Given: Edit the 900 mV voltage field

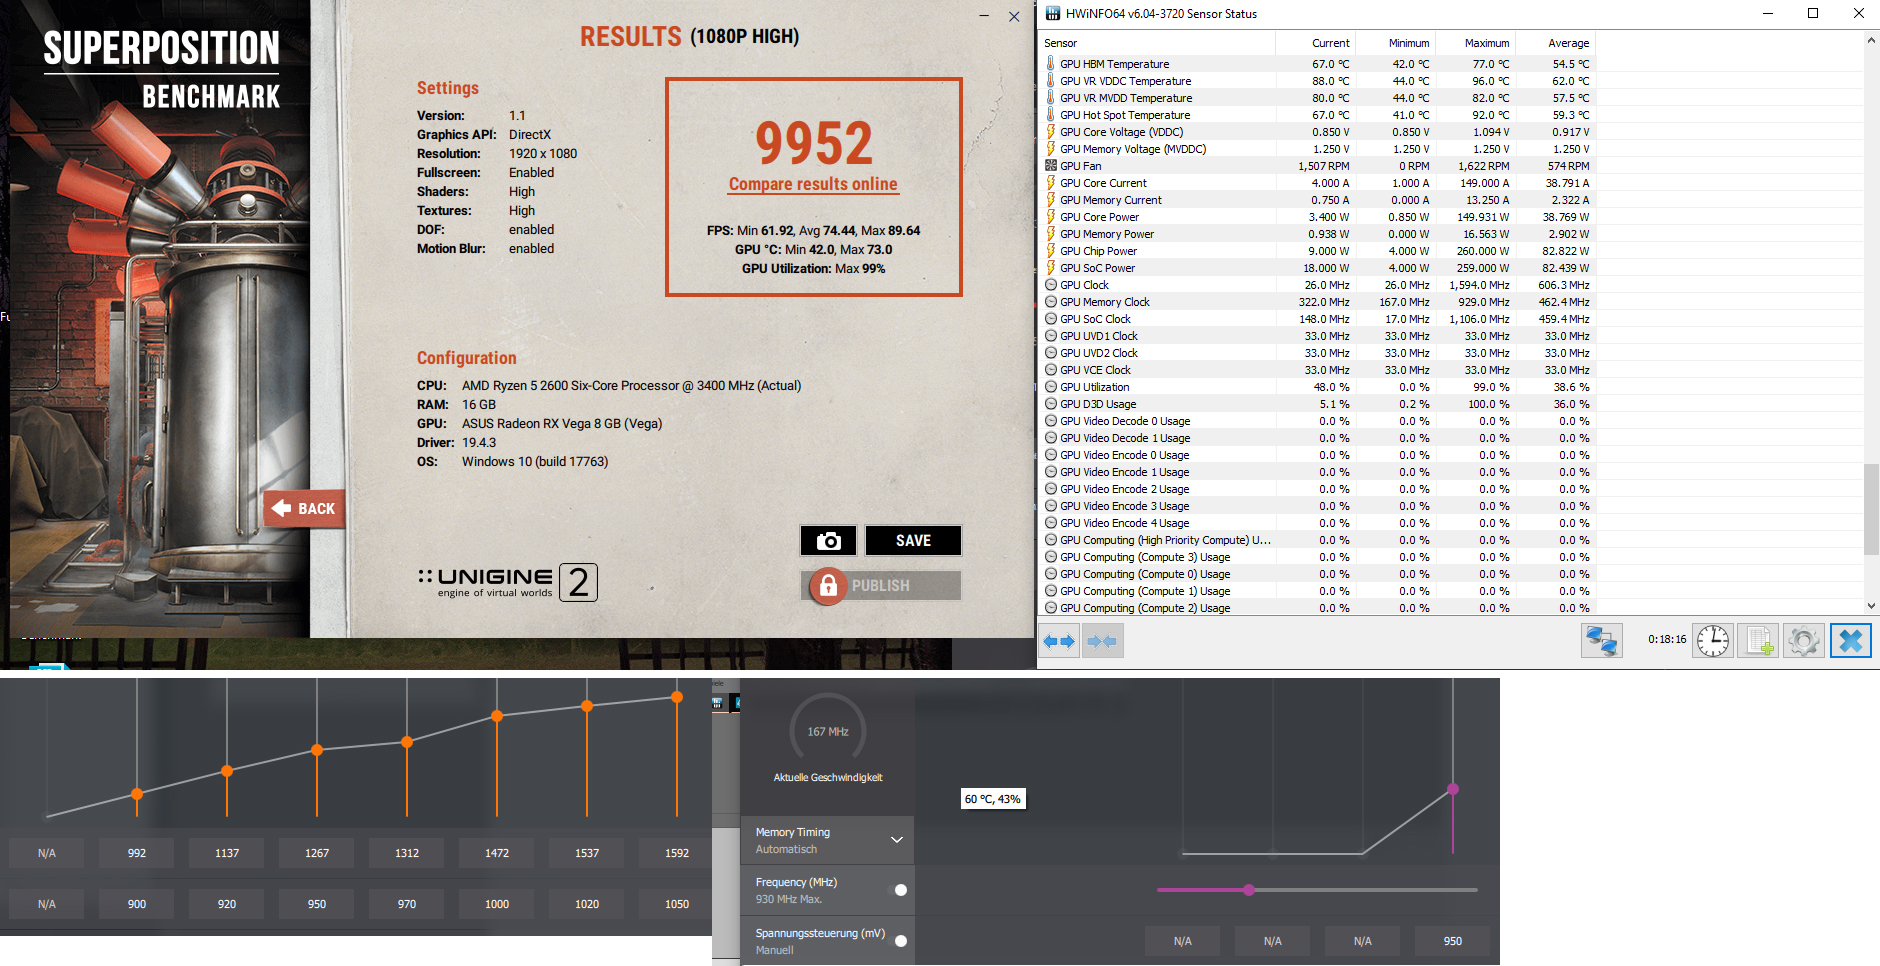Looking at the screenshot, I should tap(137, 904).
